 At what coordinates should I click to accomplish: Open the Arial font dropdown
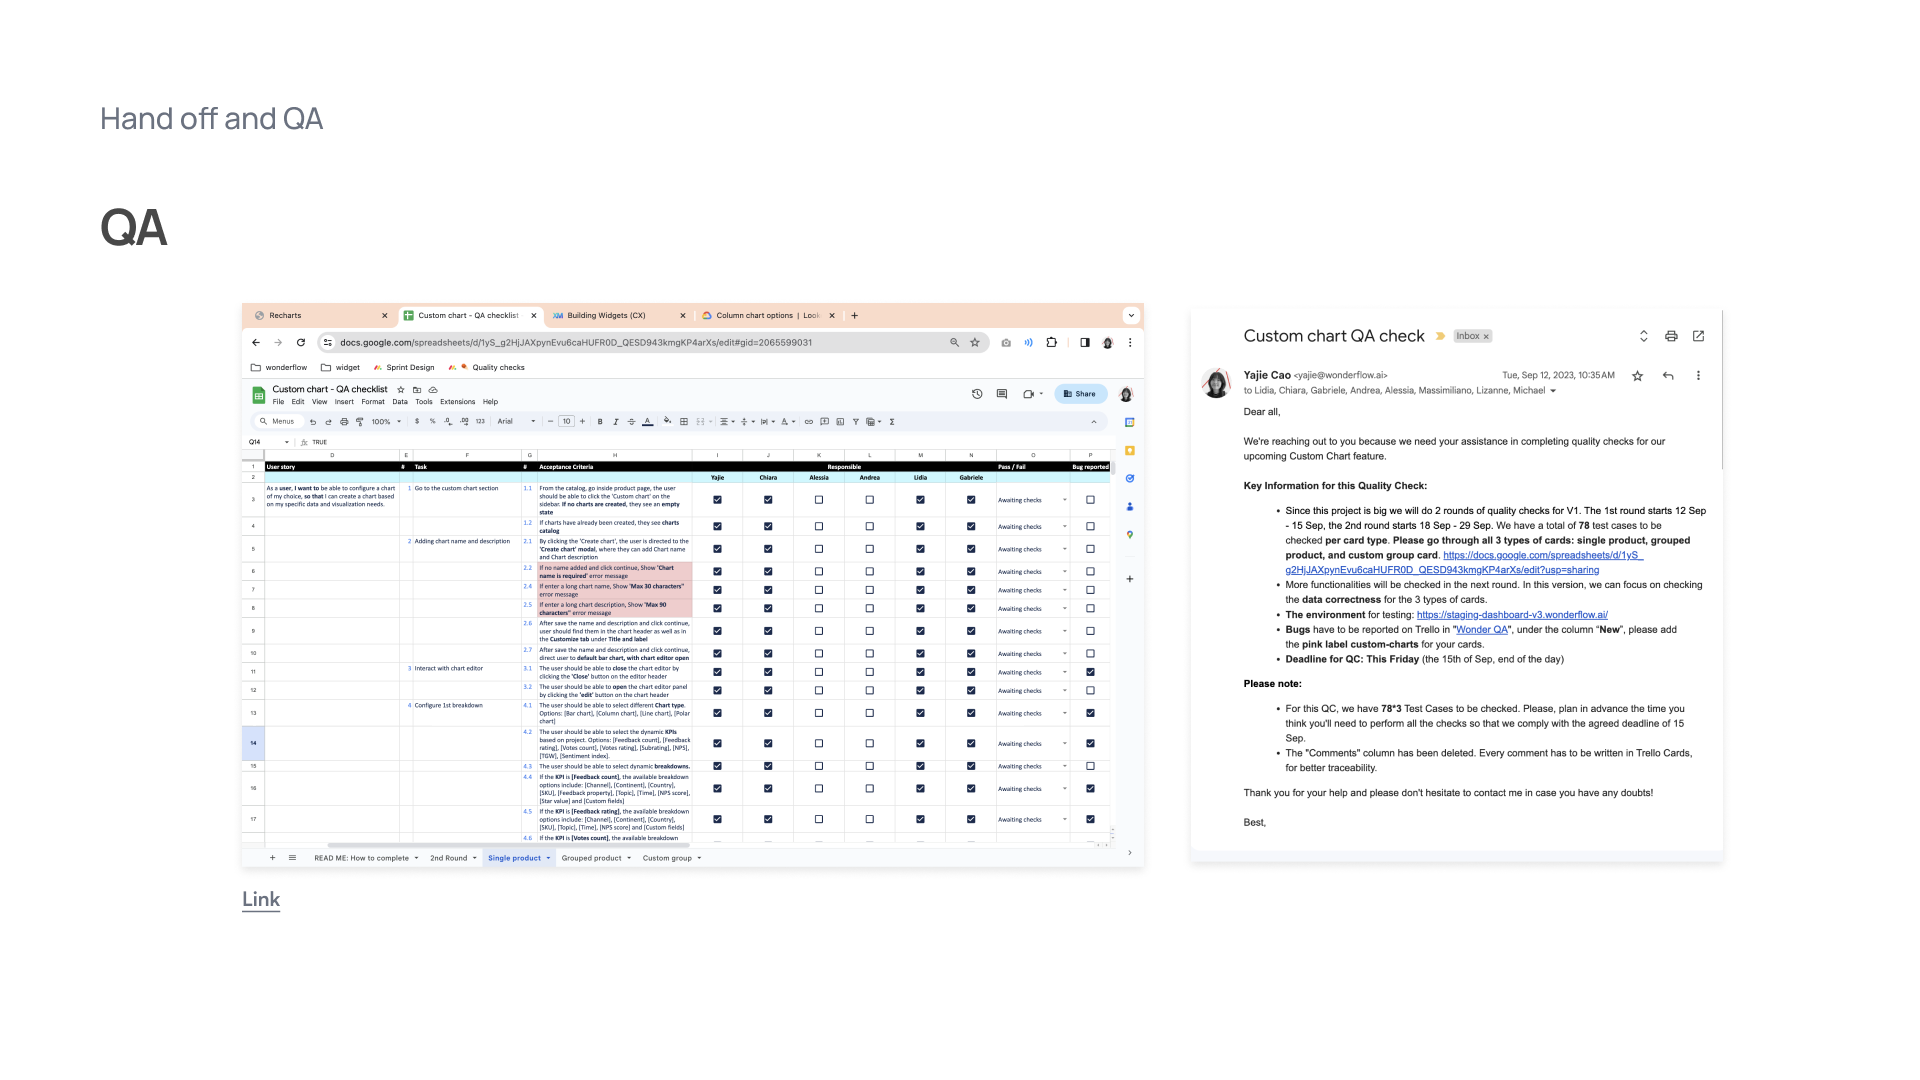pyautogui.click(x=518, y=422)
